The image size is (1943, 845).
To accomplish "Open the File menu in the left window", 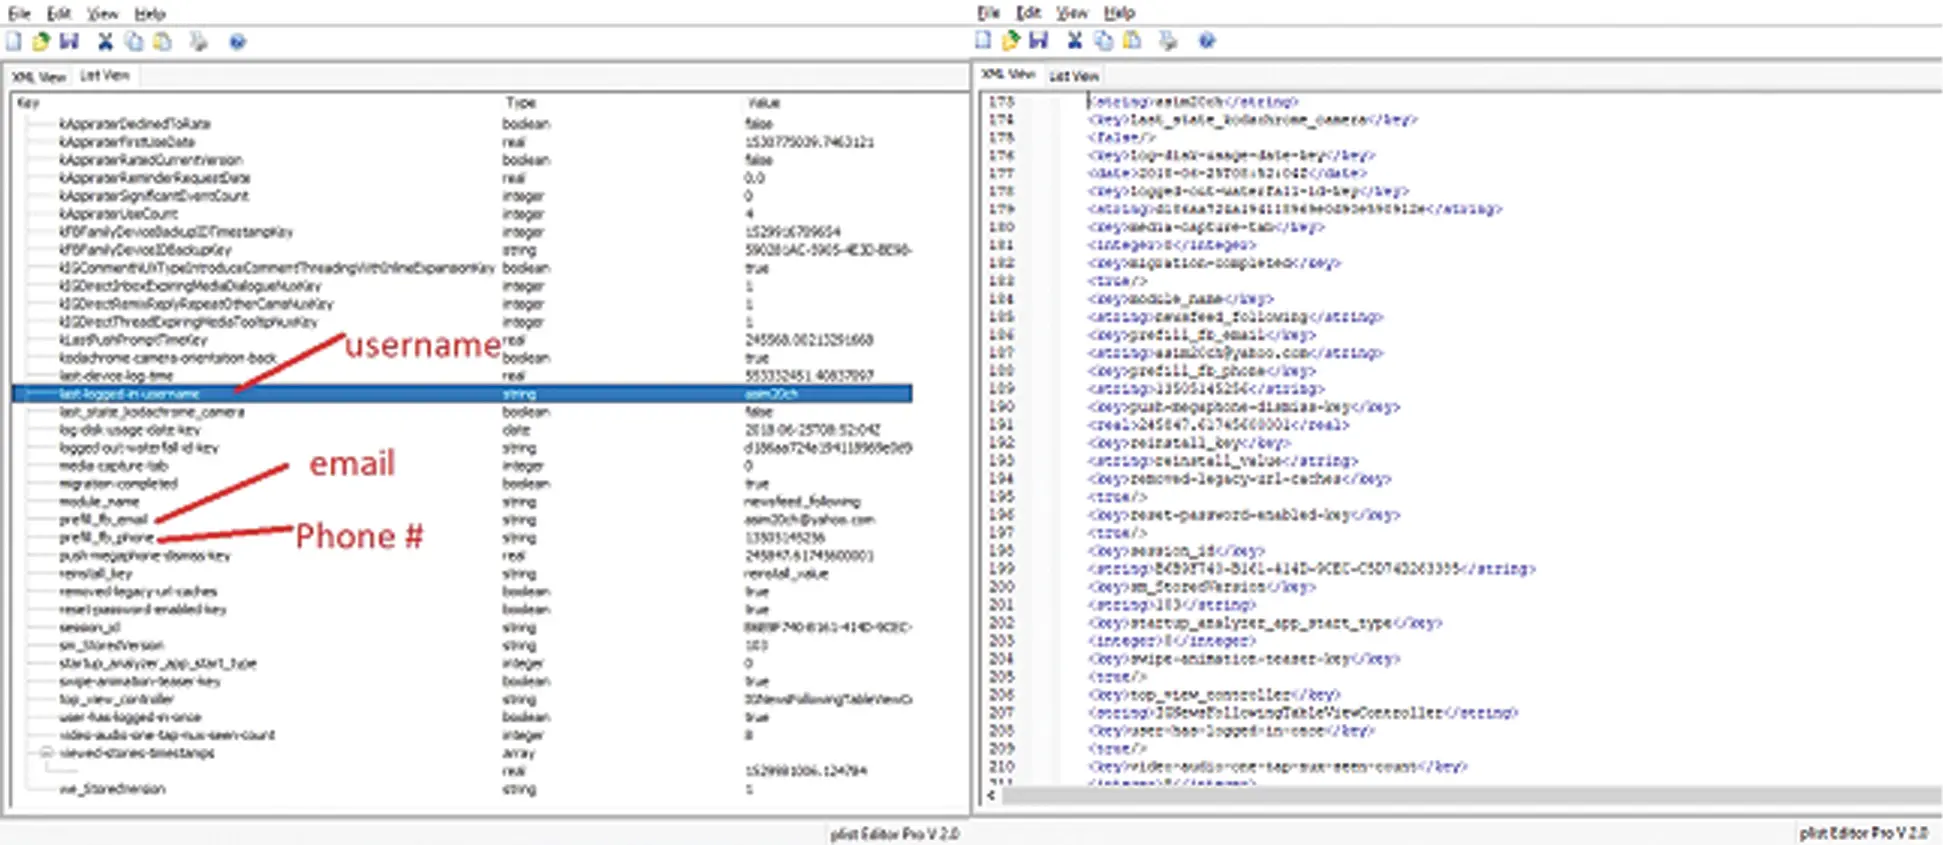I will pyautogui.click(x=19, y=14).
